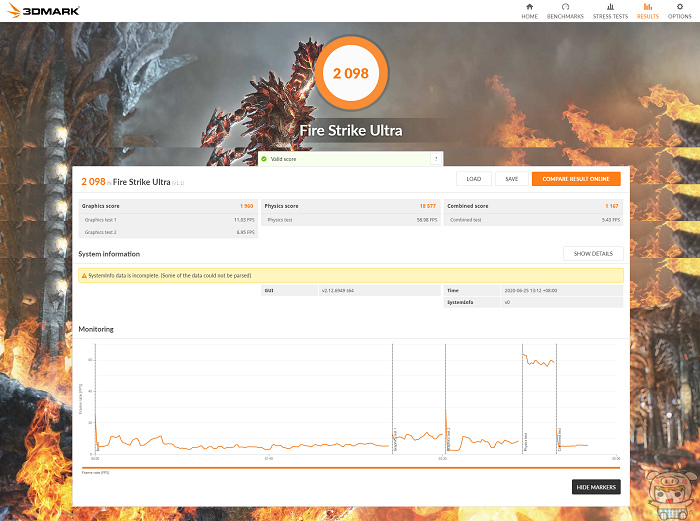Go to the Home page icon
The image size is (700, 521).
[529, 7]
